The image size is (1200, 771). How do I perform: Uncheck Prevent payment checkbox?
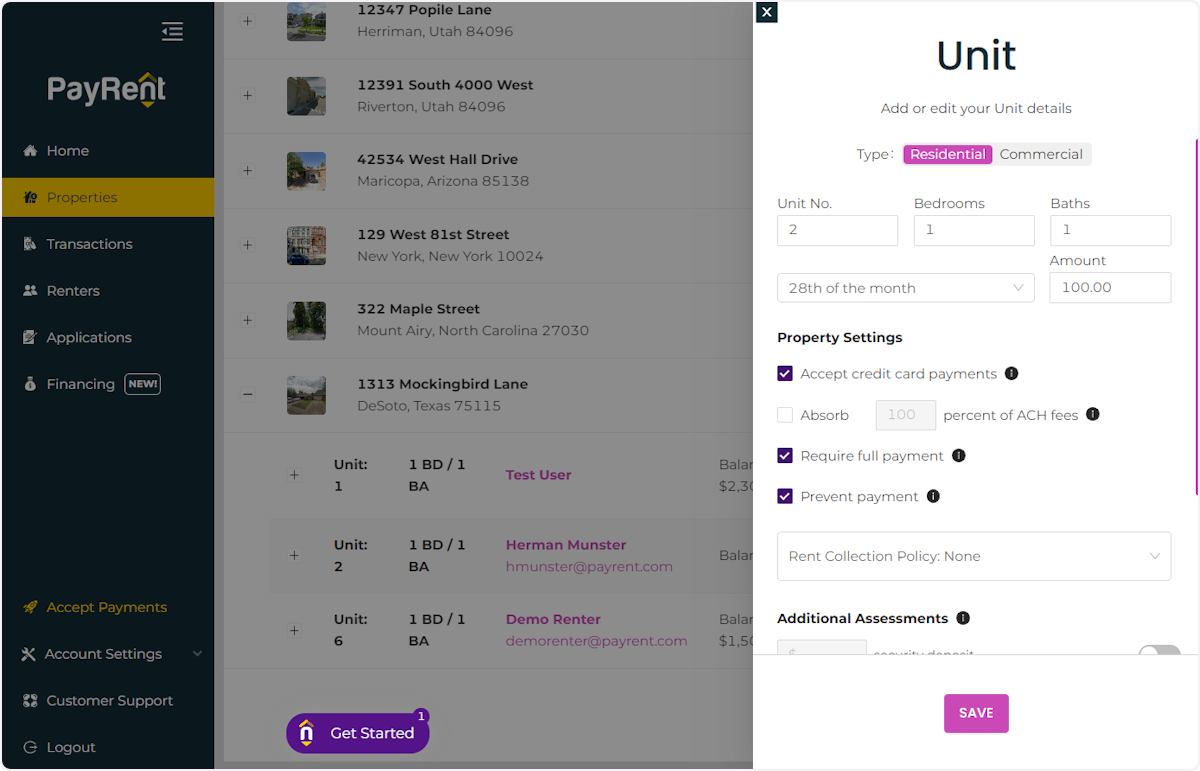[785, 496]
